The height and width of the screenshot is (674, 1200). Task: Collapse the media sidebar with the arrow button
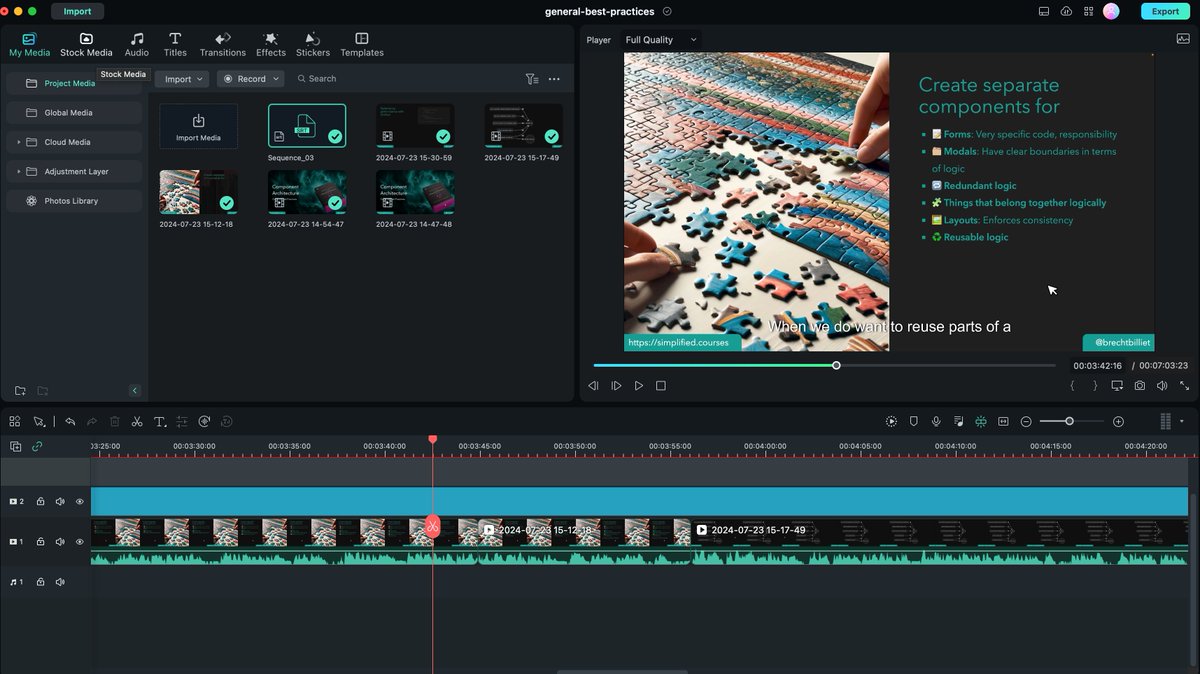tap(135, 391)
